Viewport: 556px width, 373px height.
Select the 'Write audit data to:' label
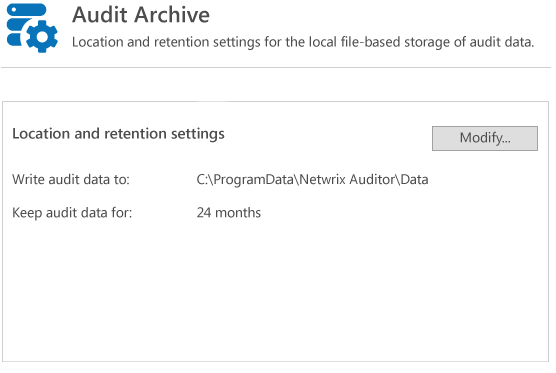[x=71, y=179]
